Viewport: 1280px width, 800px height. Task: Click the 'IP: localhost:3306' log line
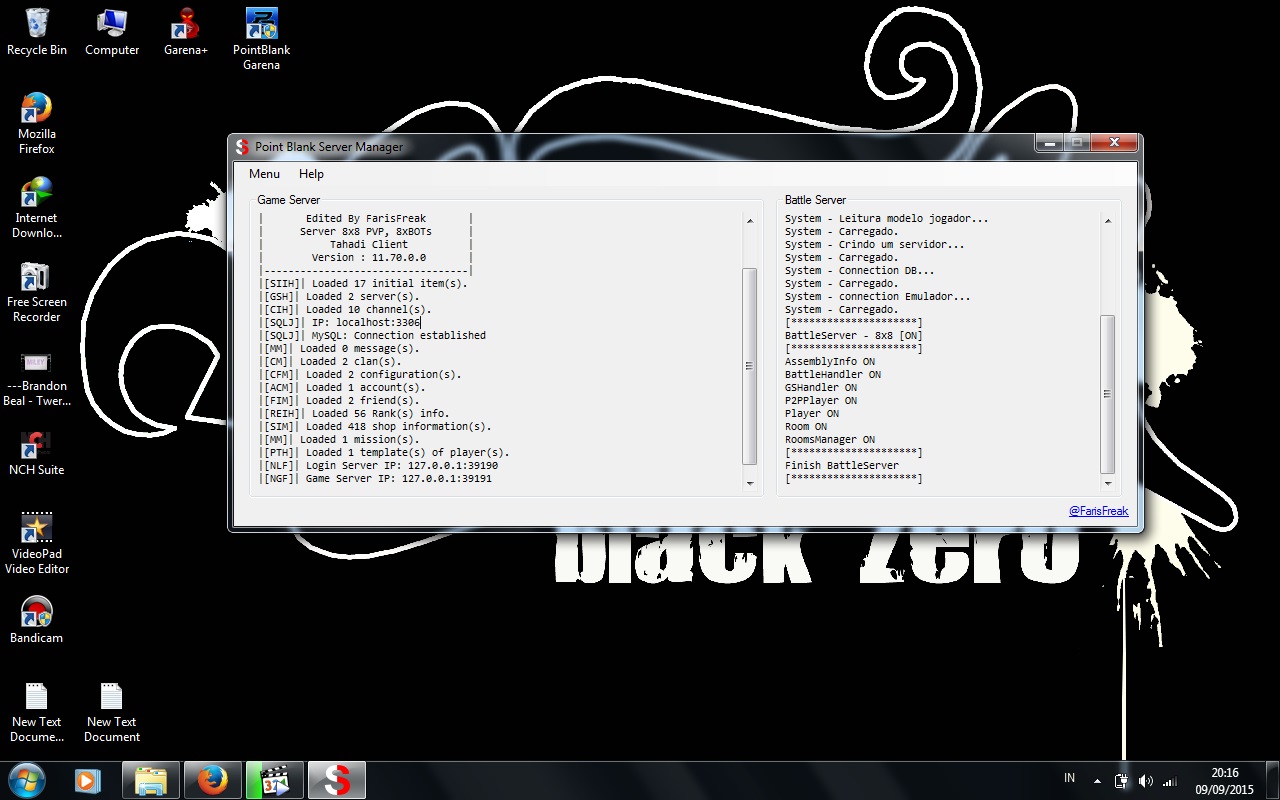point(366,322)
